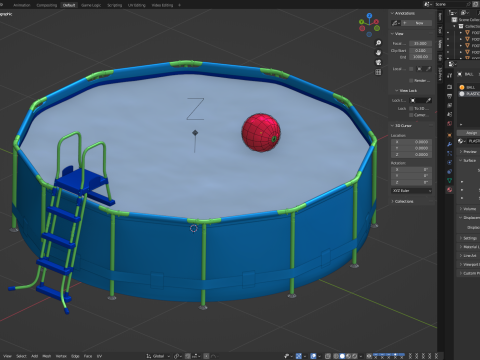Expand the Collections panel

coord(392,201)
